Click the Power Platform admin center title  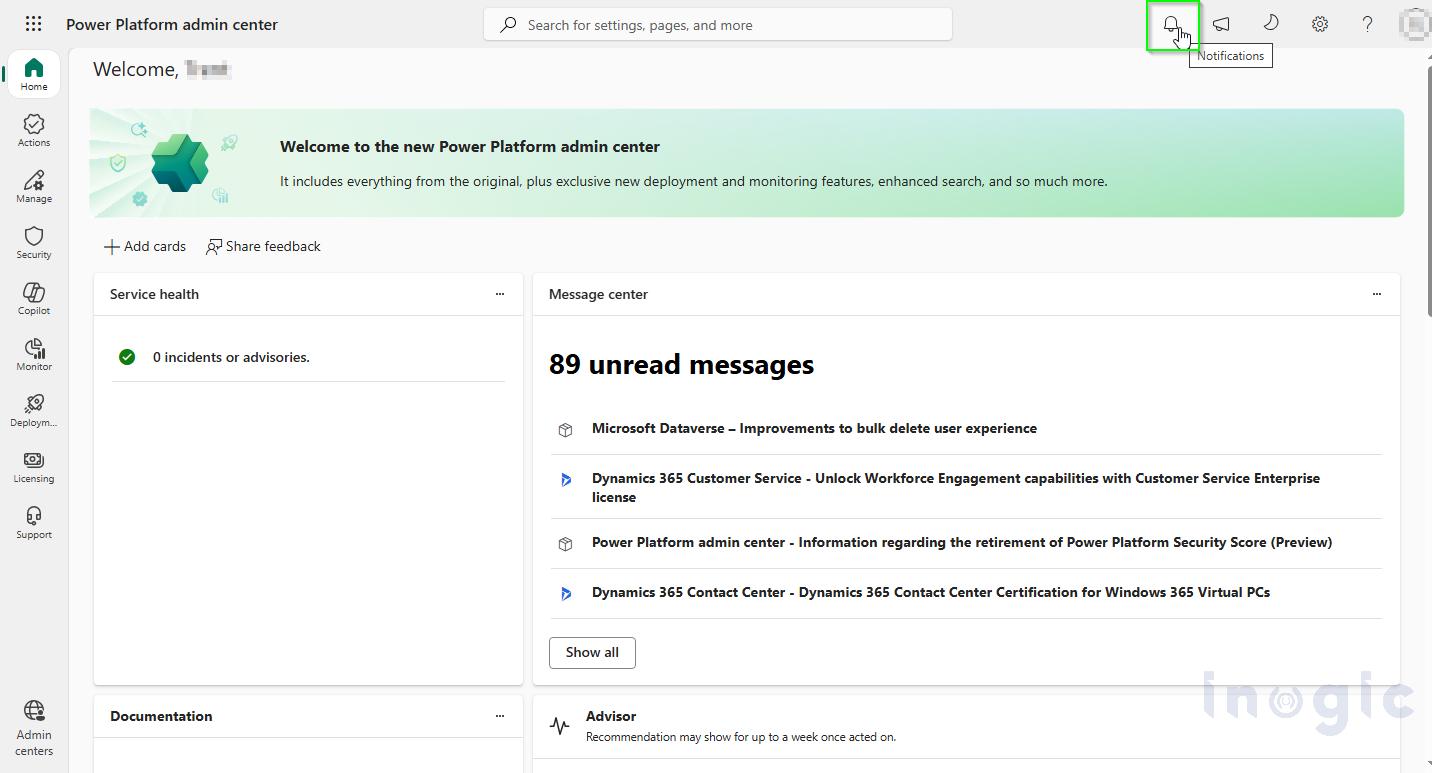[x=172, y=24]
